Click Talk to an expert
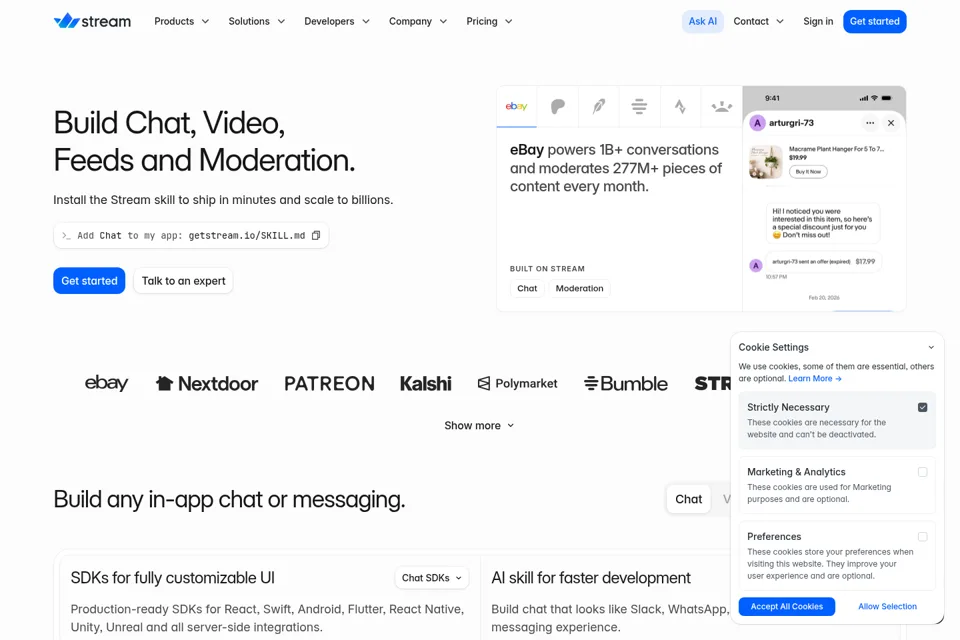Viewport: 960px width, 640px height. [183, 280]
